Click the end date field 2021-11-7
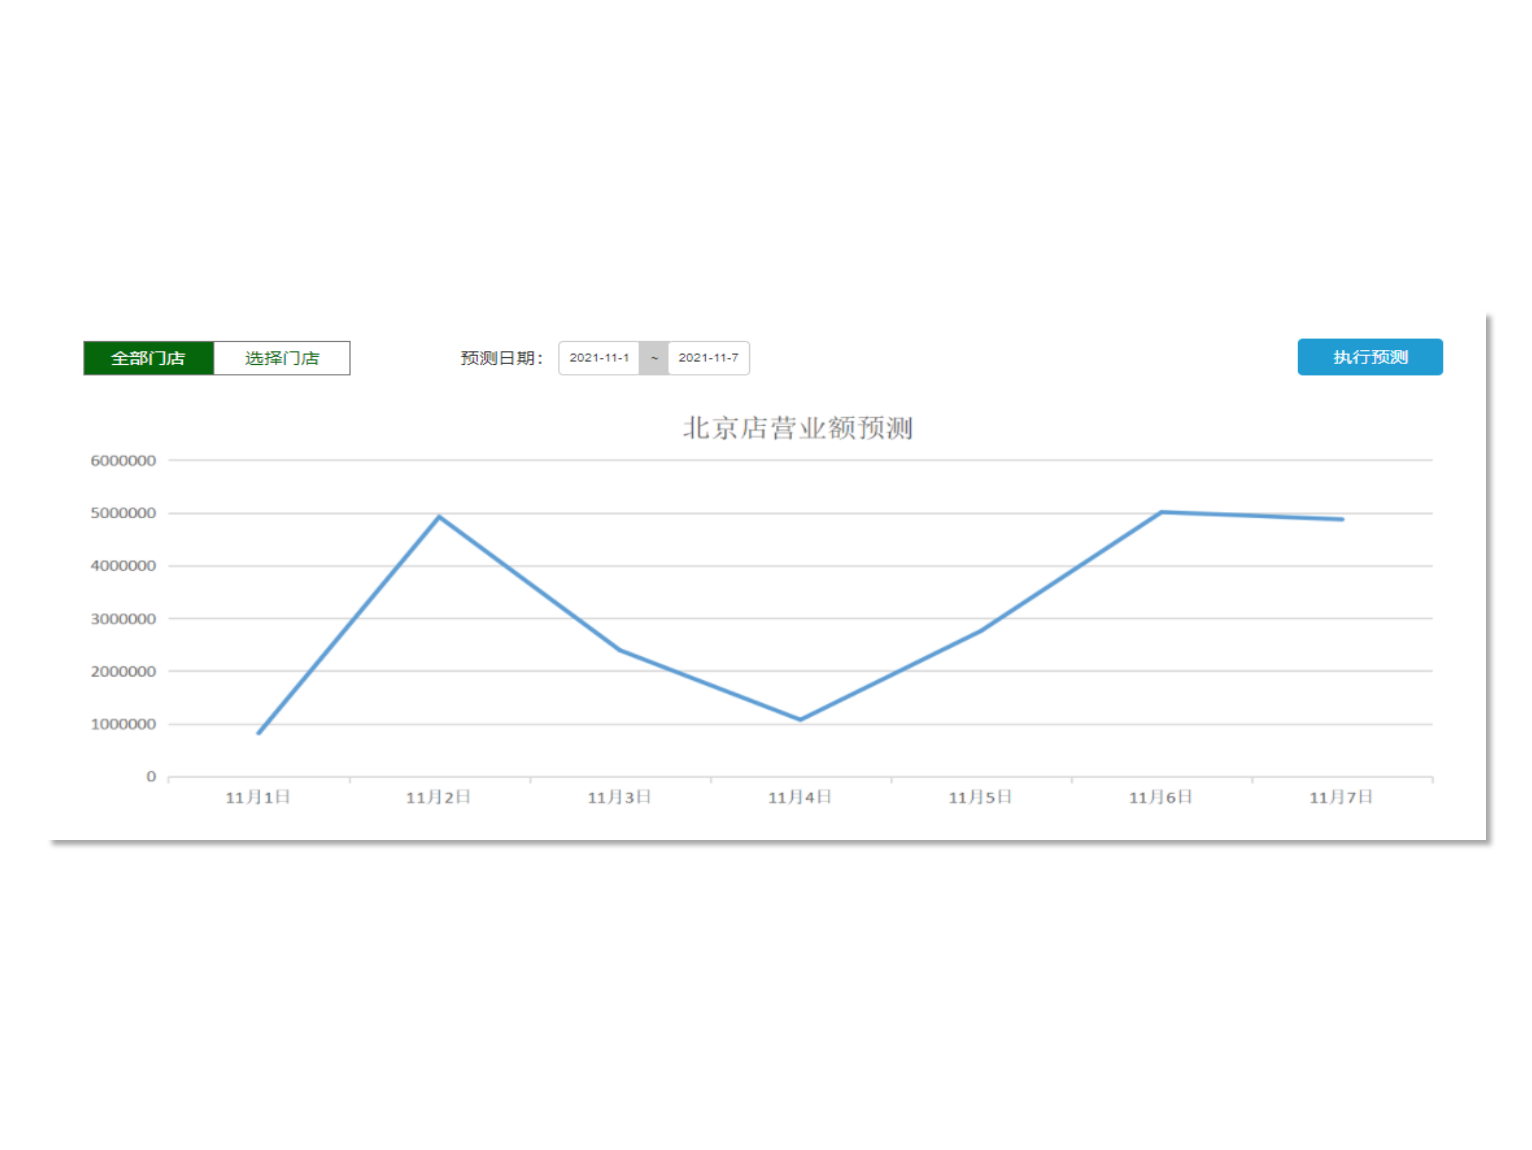The width and height of the screenshot is (1532, 1150). [708, 358]
